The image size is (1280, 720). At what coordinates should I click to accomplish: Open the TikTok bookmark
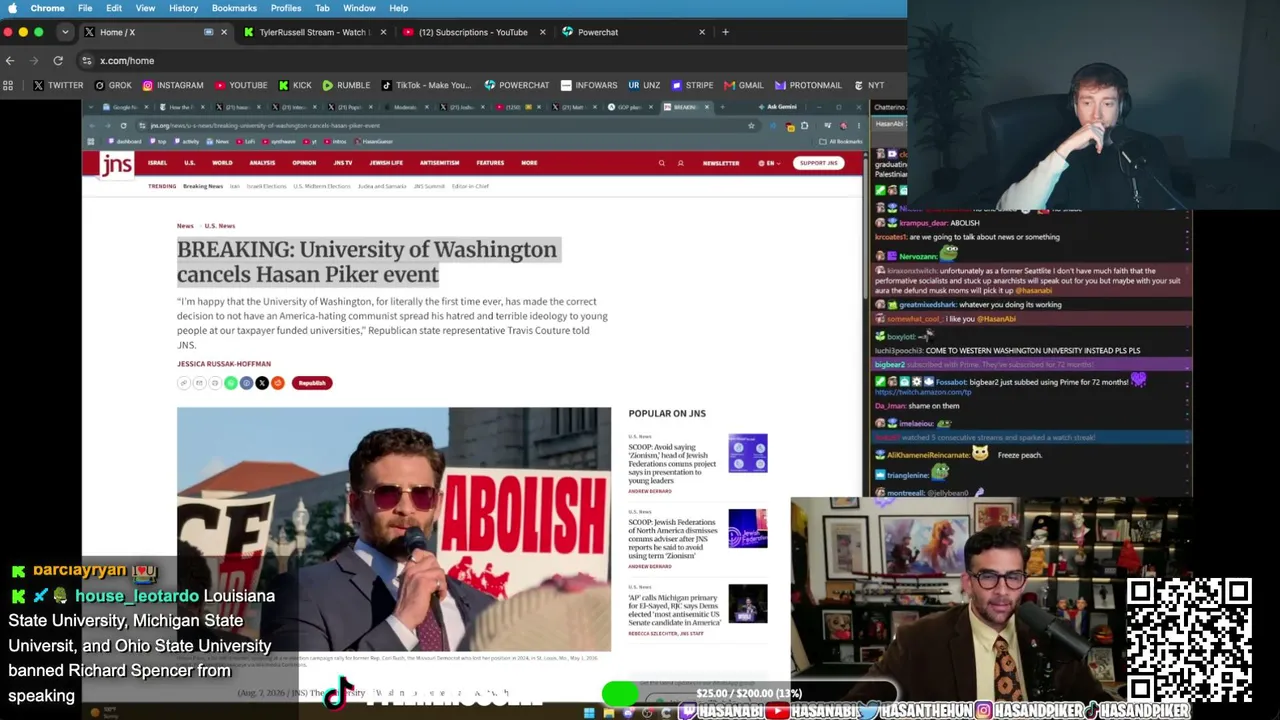point(425,85)
